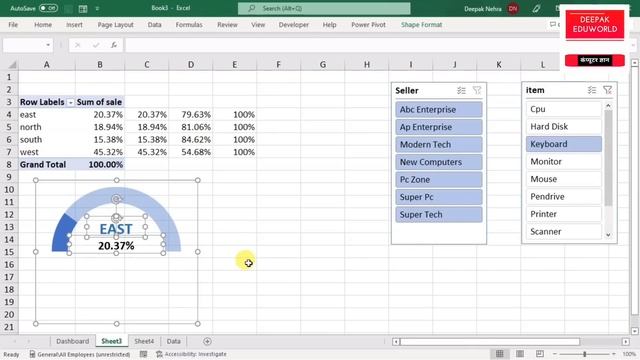Open the Review ribbon tab
The image size is (640, 360).
coord(227,25)
